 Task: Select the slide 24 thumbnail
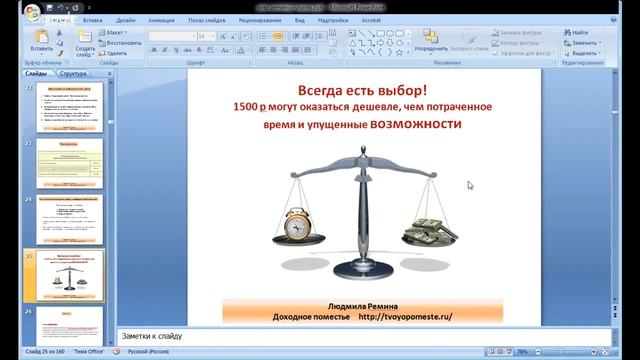tap(69, 219)
